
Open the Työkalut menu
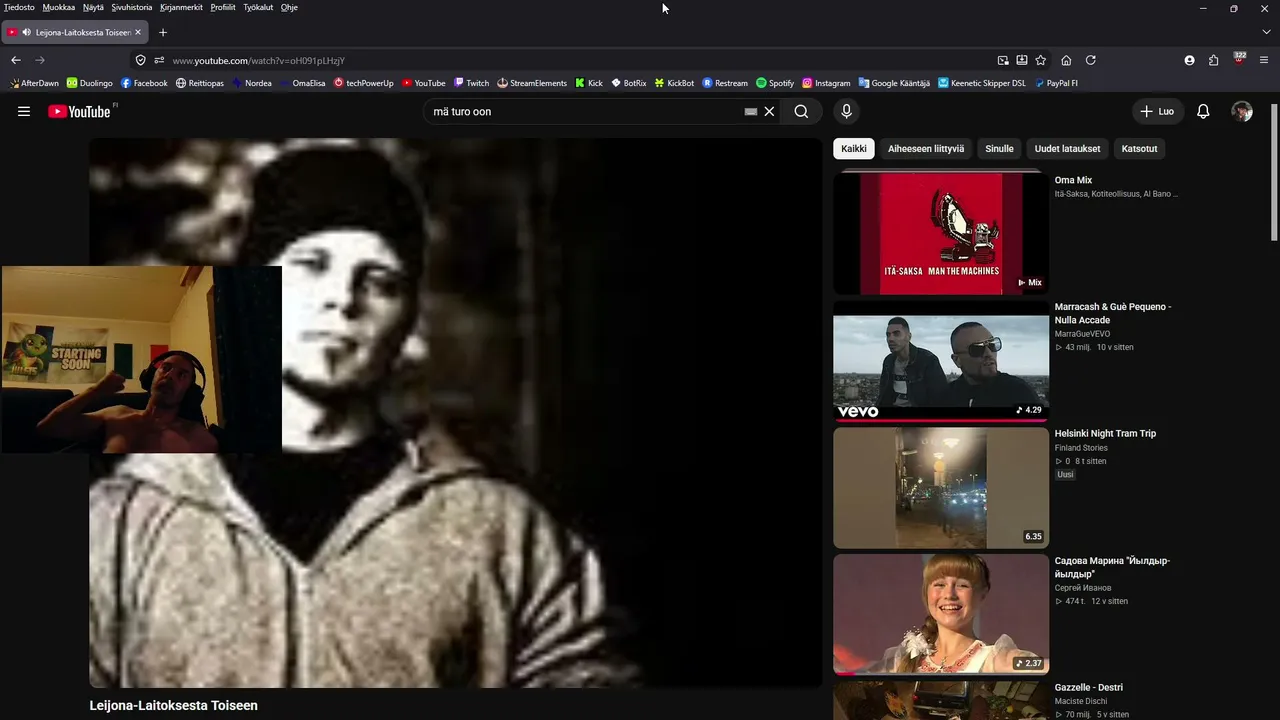click(x=258, y=7)
